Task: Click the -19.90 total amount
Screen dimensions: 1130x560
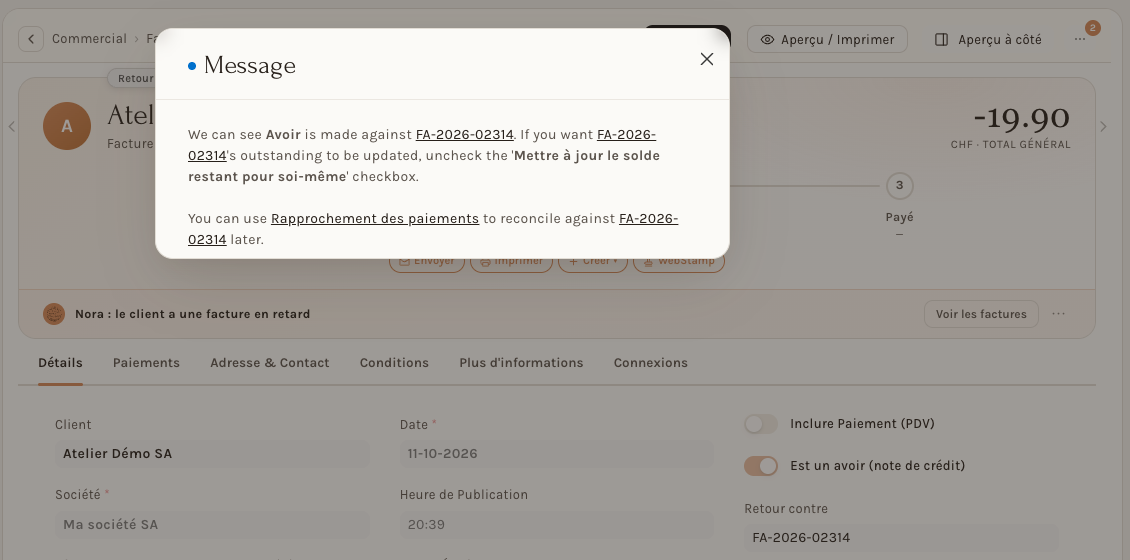Action: click(x=1021, y=117)
